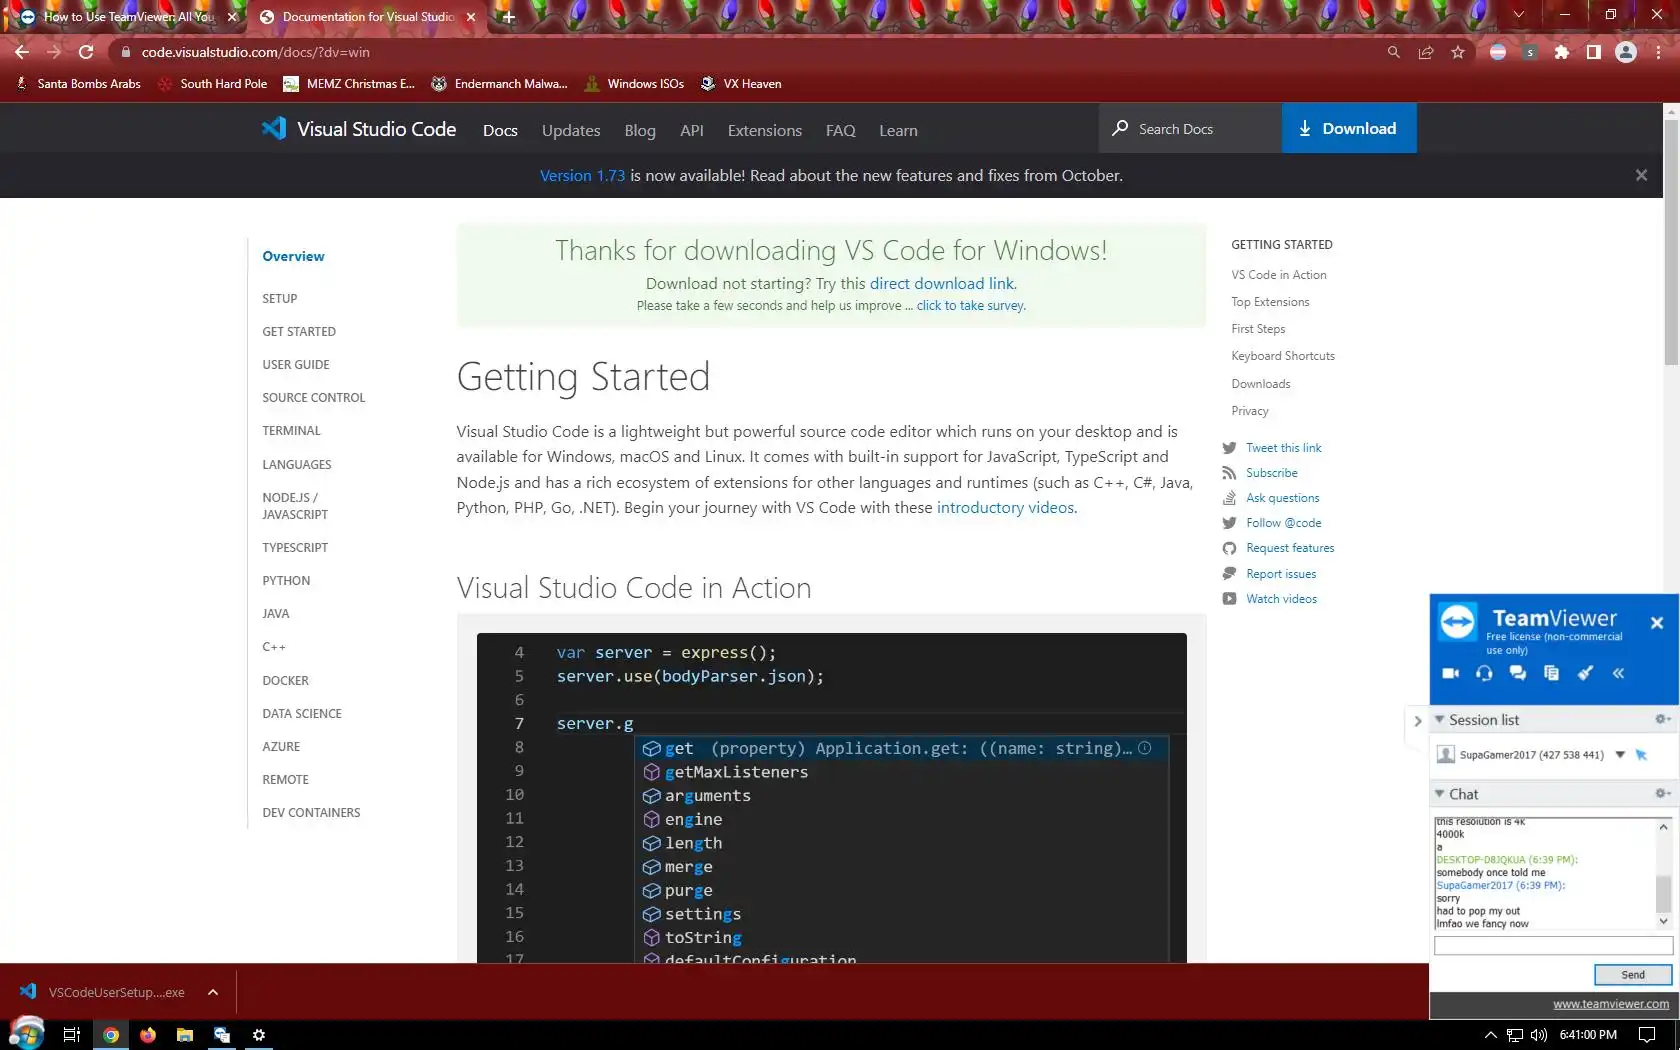Follow the direct download link
This screenshot has height=1050, width=1680.
pyautogui.click(x=942, y=284)
